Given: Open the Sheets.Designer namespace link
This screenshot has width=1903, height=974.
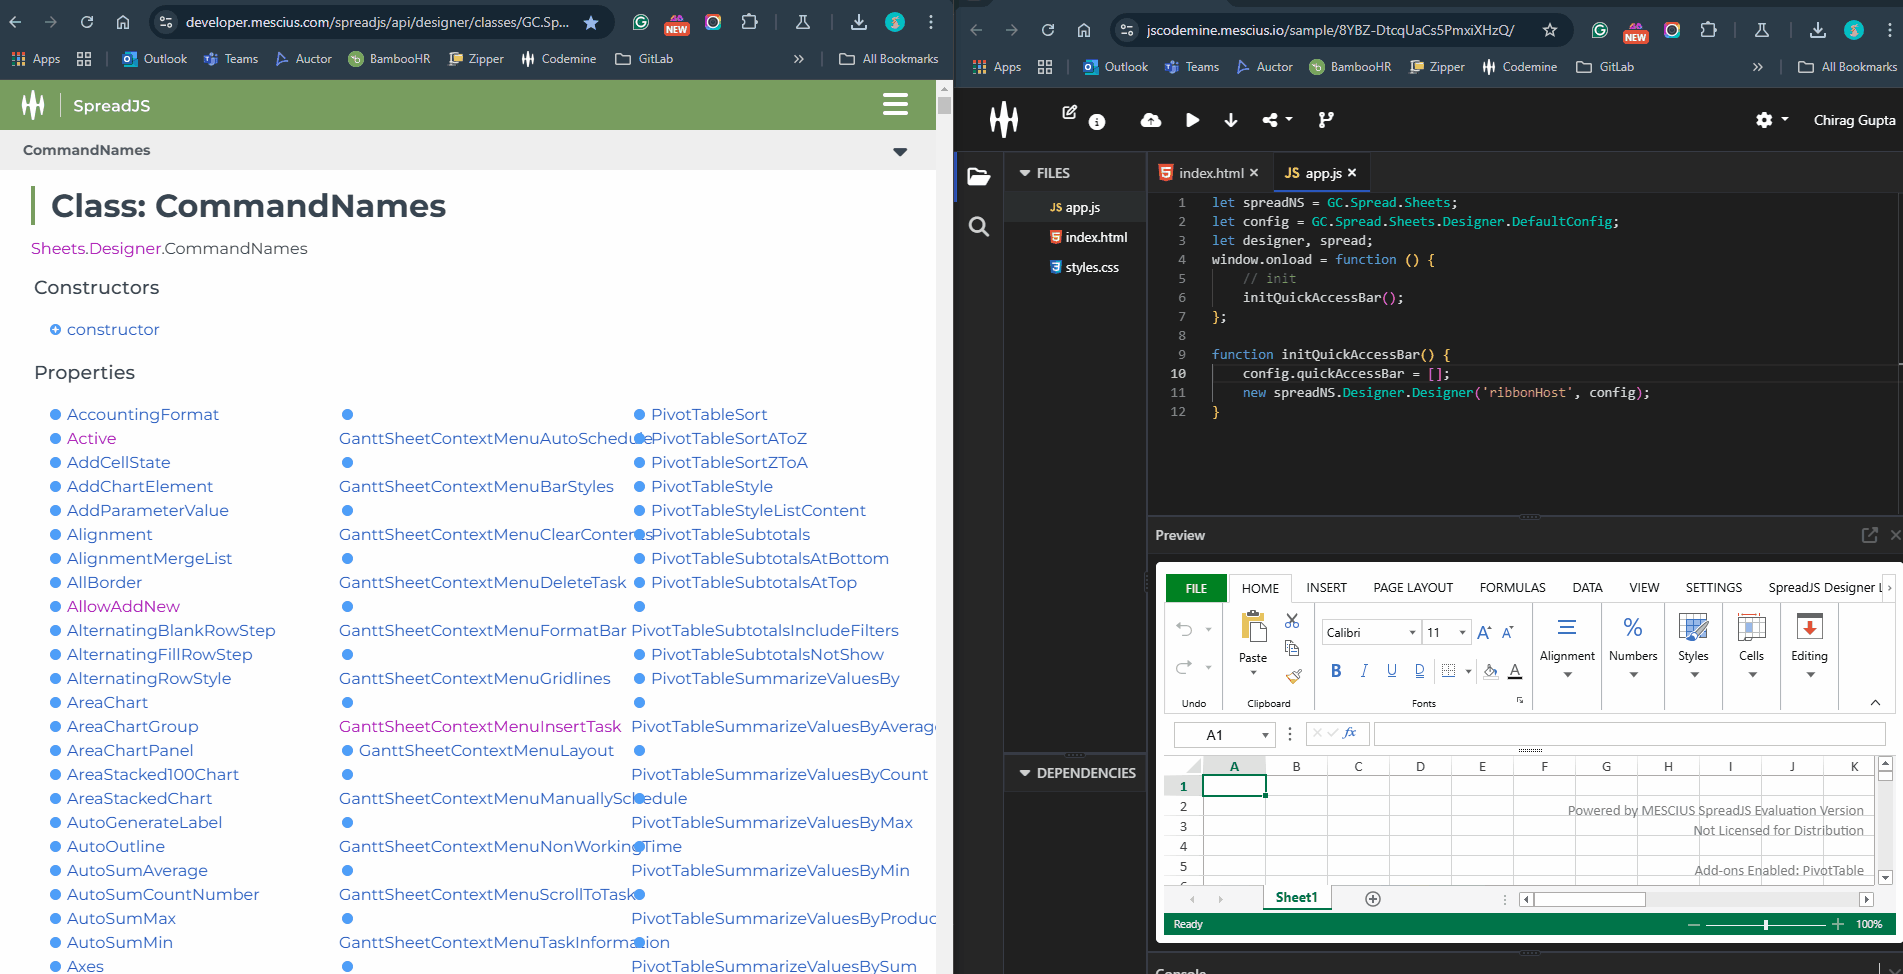Looking at the screenshot, I should [96, 248].
